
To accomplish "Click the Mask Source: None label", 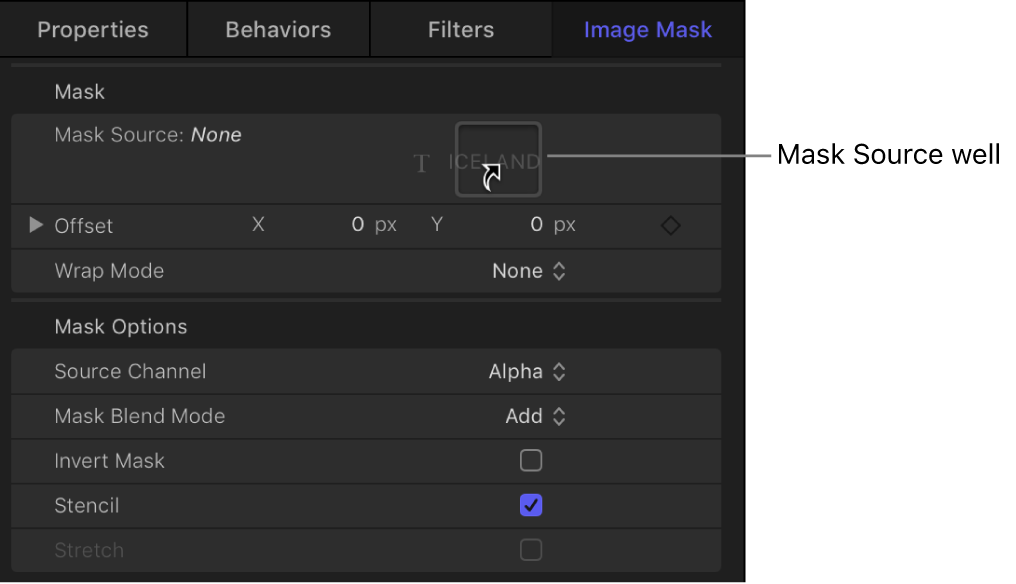I will click(148, 135).
